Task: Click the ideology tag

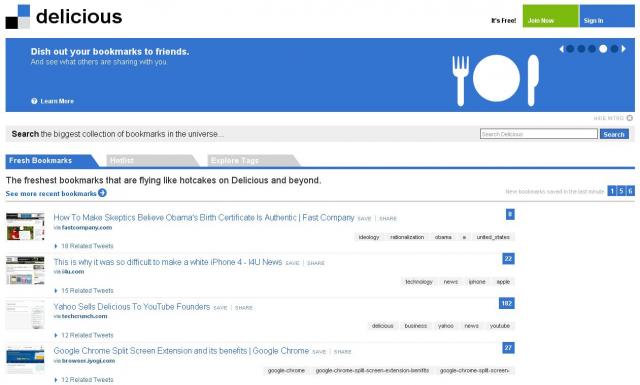Action: click(369, 237)
